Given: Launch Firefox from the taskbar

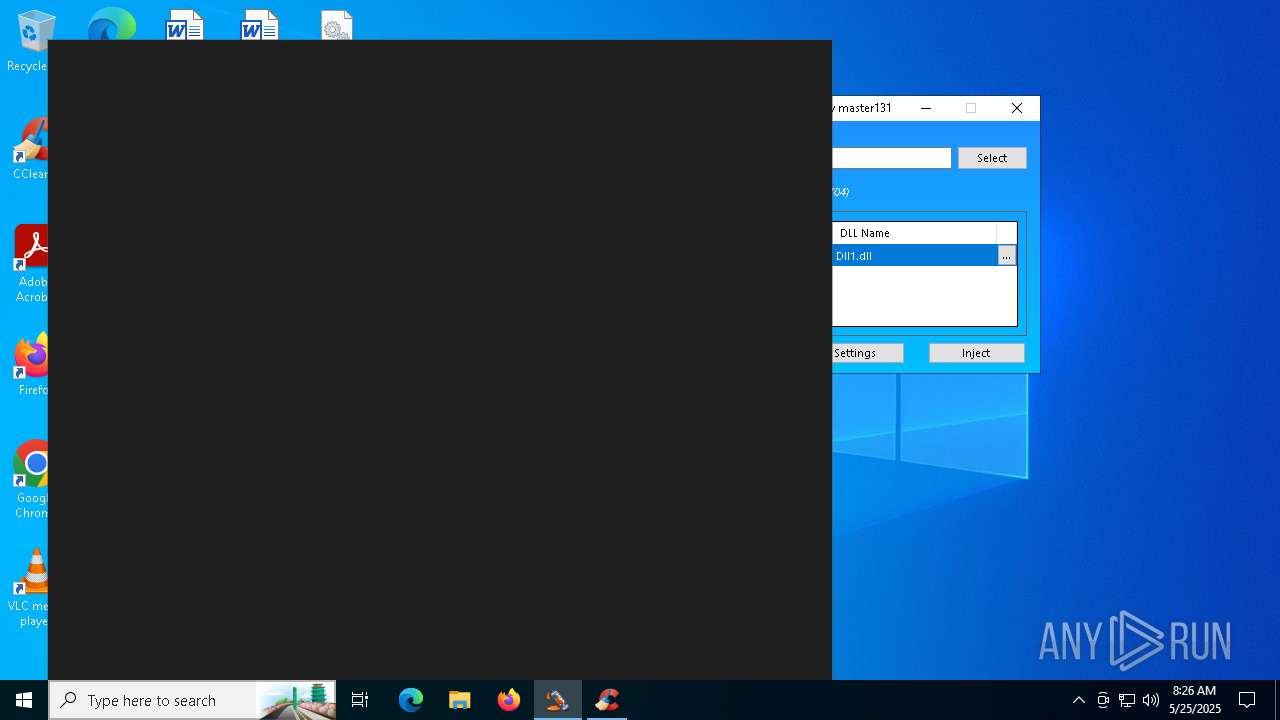Looking at the screenshot, I should coord(509,700).
